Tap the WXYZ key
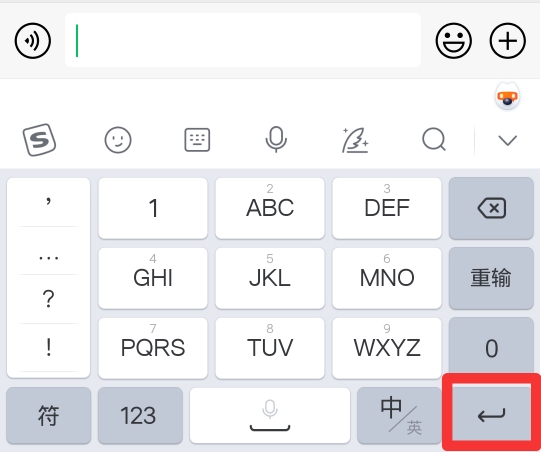The height and width of the screenshot is (452, 541). point(387,348)
